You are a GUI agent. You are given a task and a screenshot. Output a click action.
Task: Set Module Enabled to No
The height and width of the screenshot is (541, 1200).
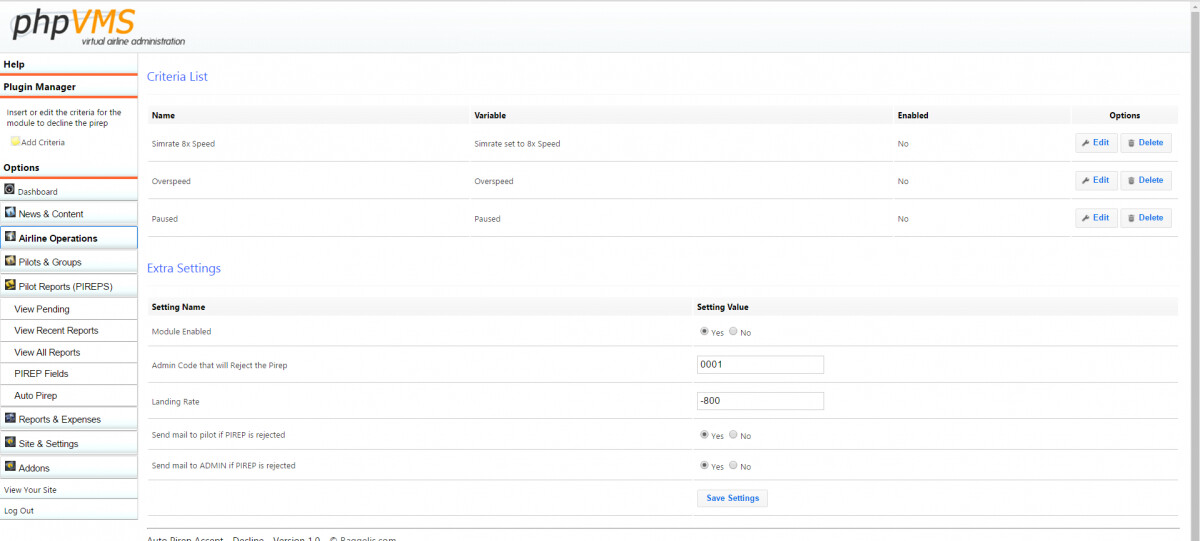coord(734,332)
